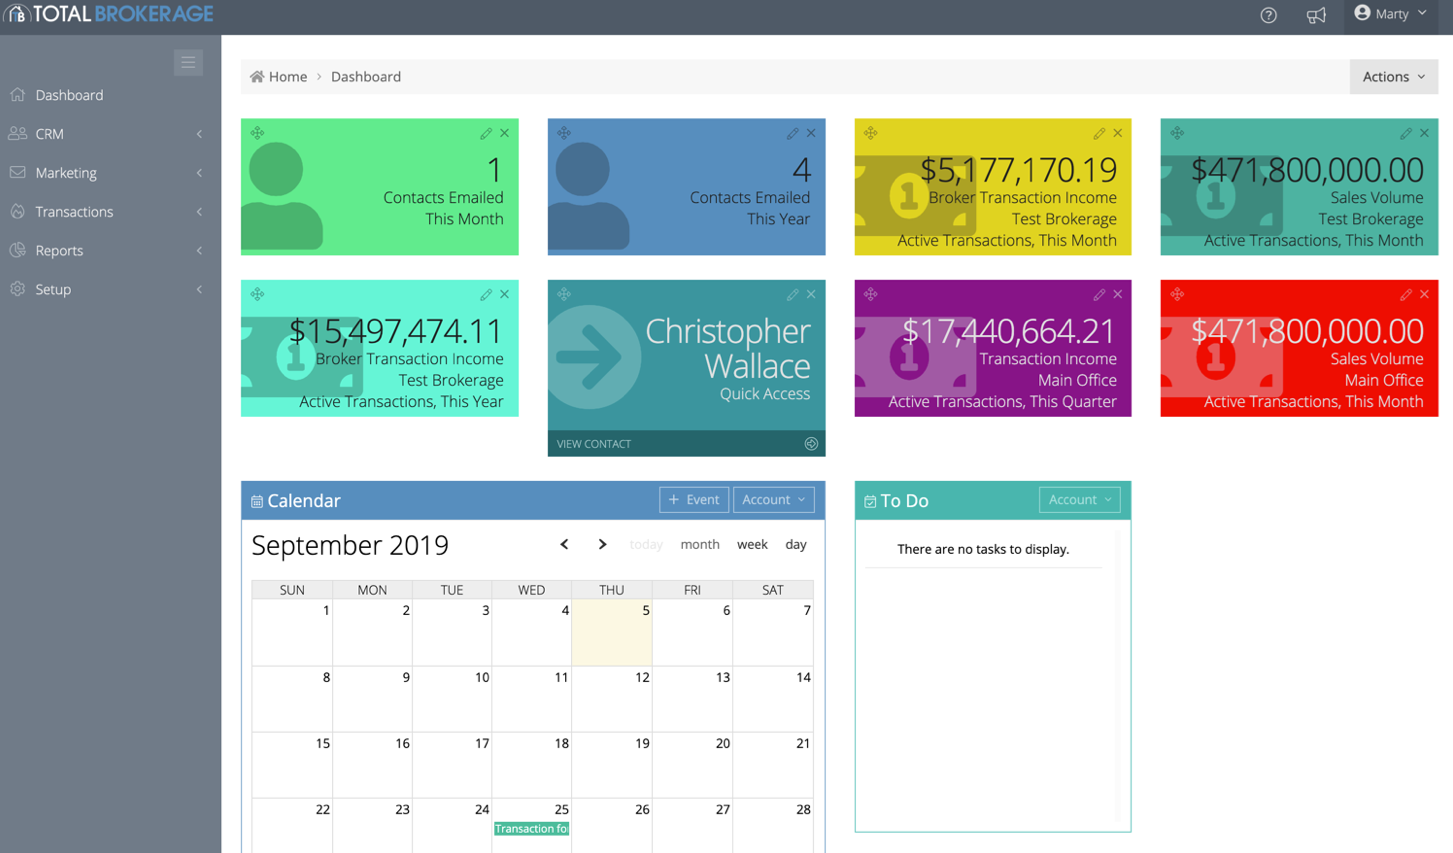Click the help question mark icon
This screenshot has height=853, width=1453.
pos(1268,15)
